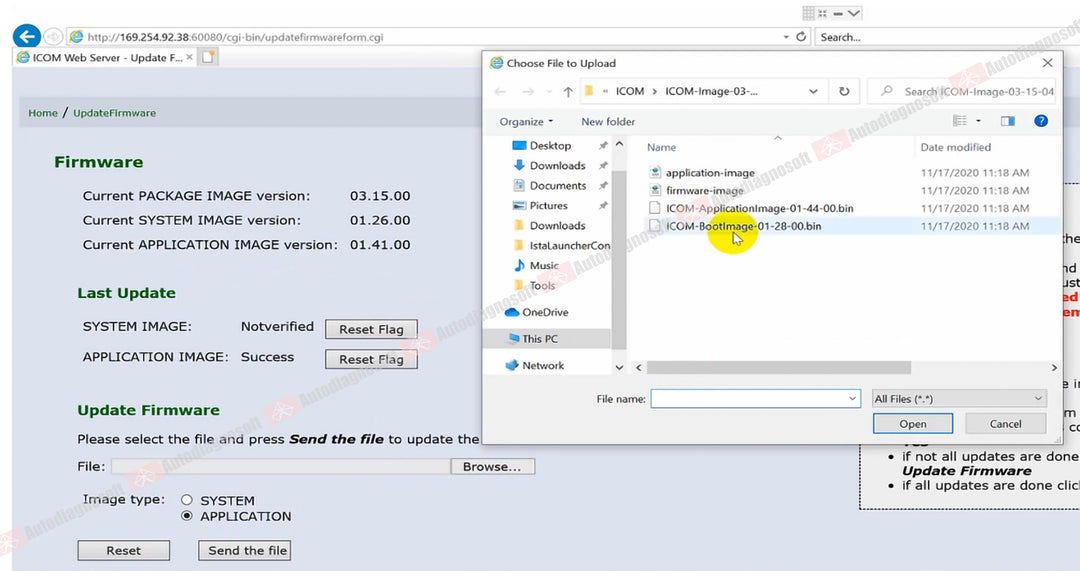Click the File path text field

pyautogui.click(x=280, y=466)
